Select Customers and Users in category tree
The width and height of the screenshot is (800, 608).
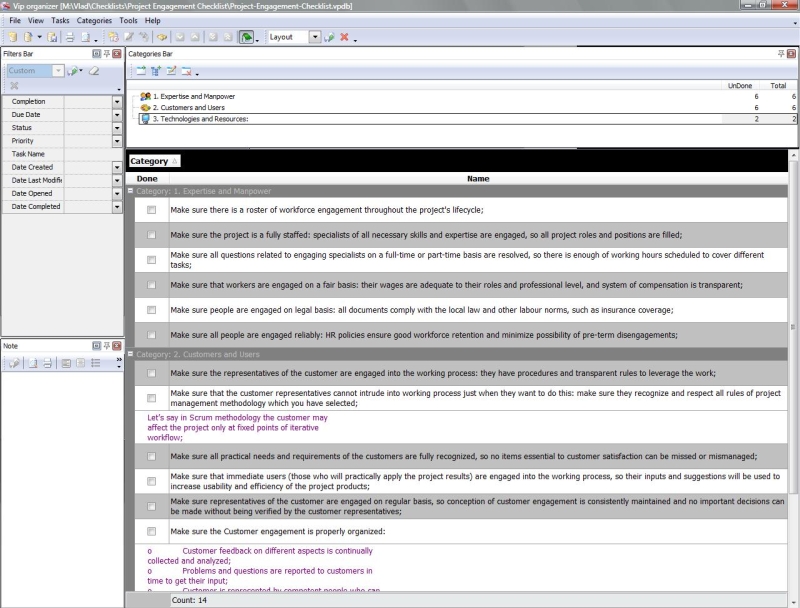pos(188,107)
